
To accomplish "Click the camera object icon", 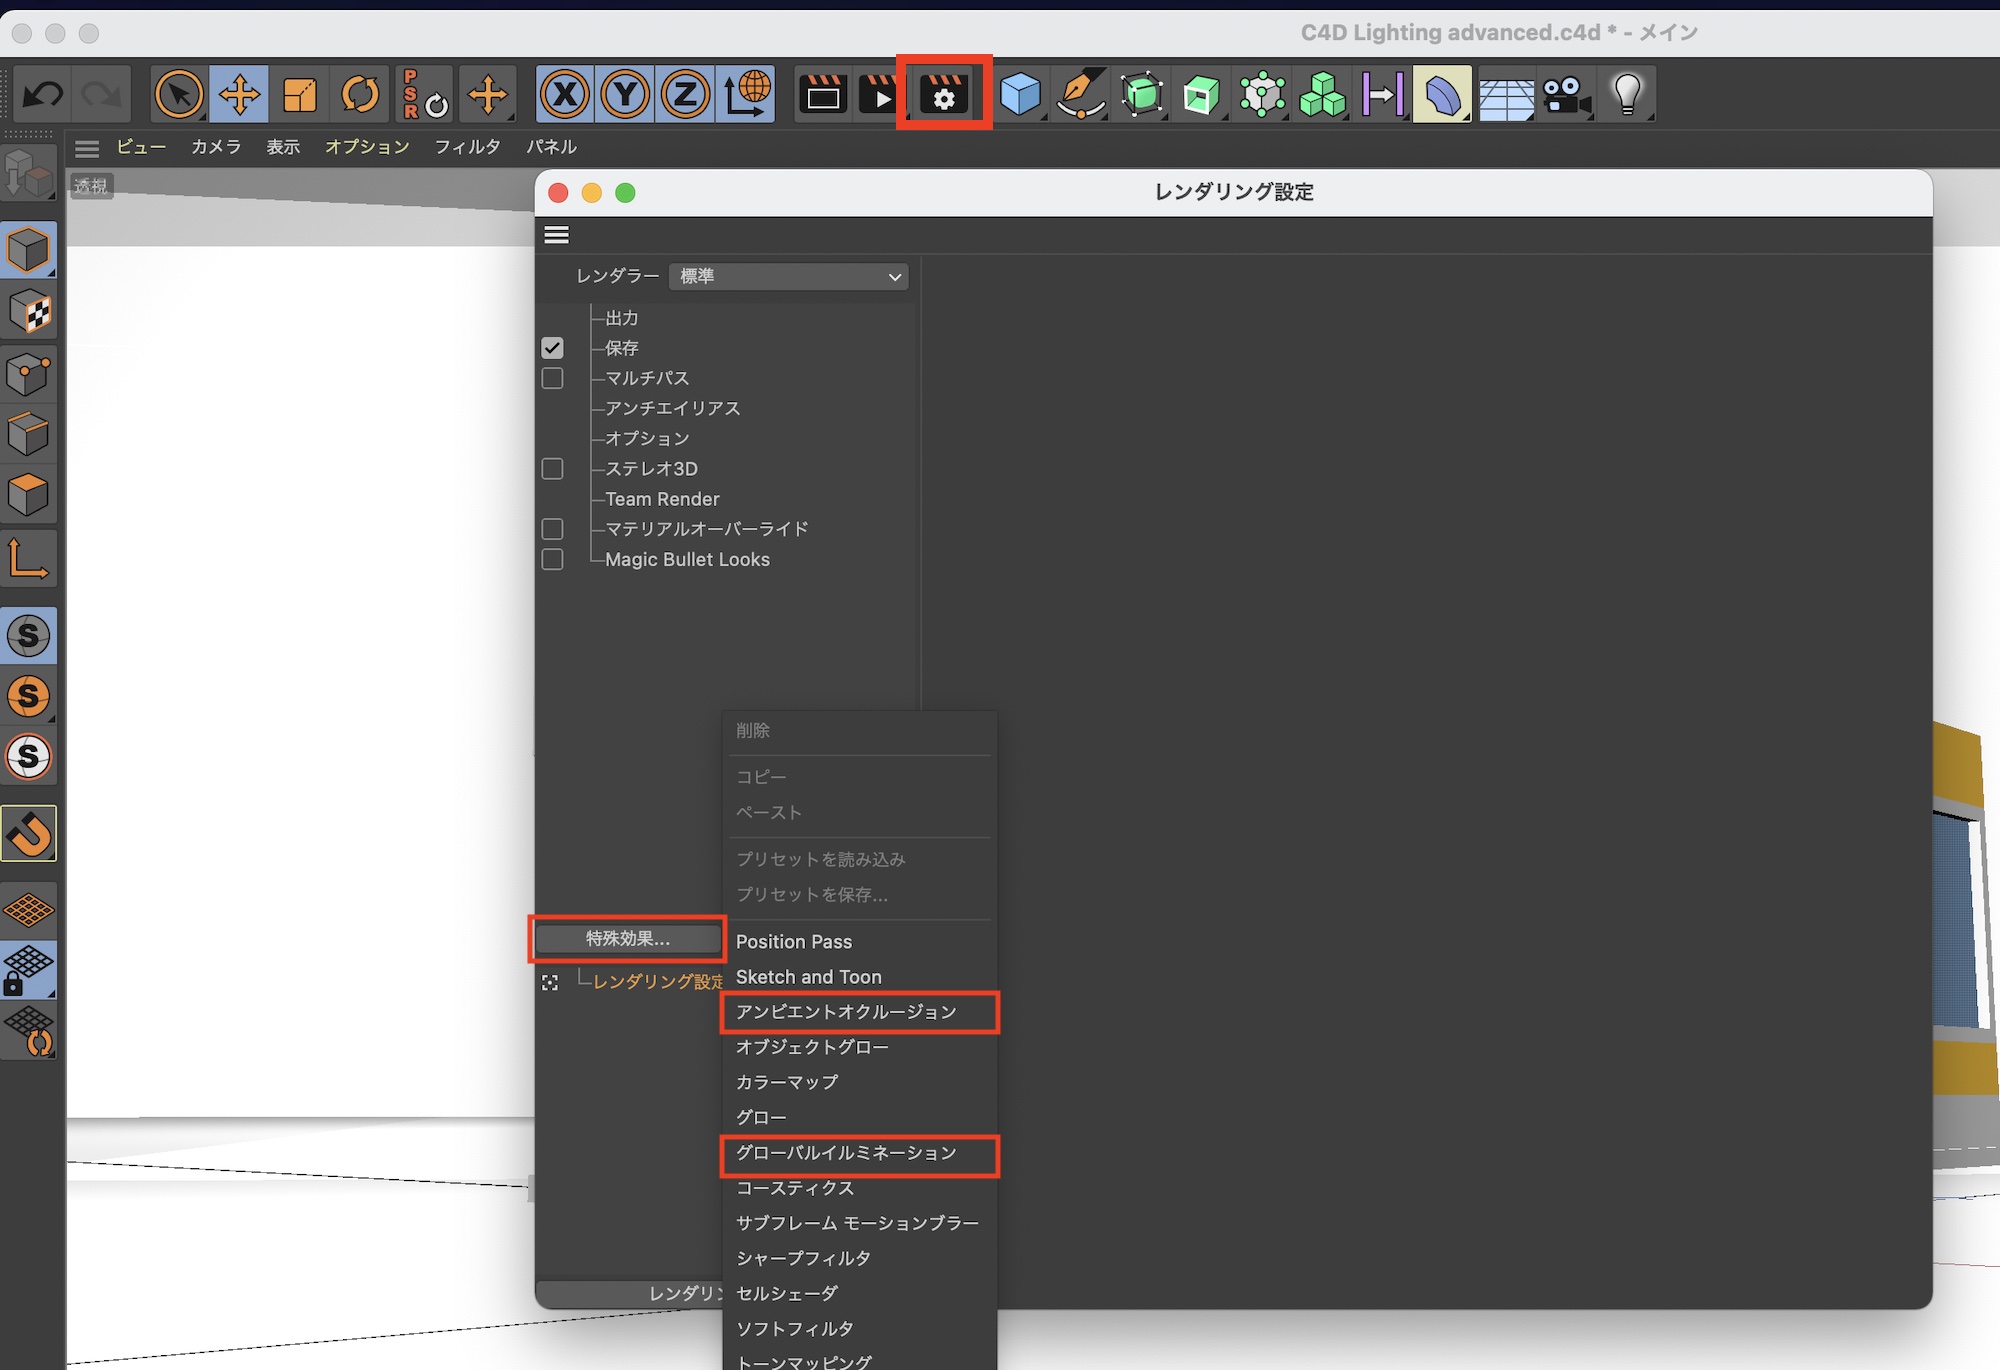I will point(1566,95).
